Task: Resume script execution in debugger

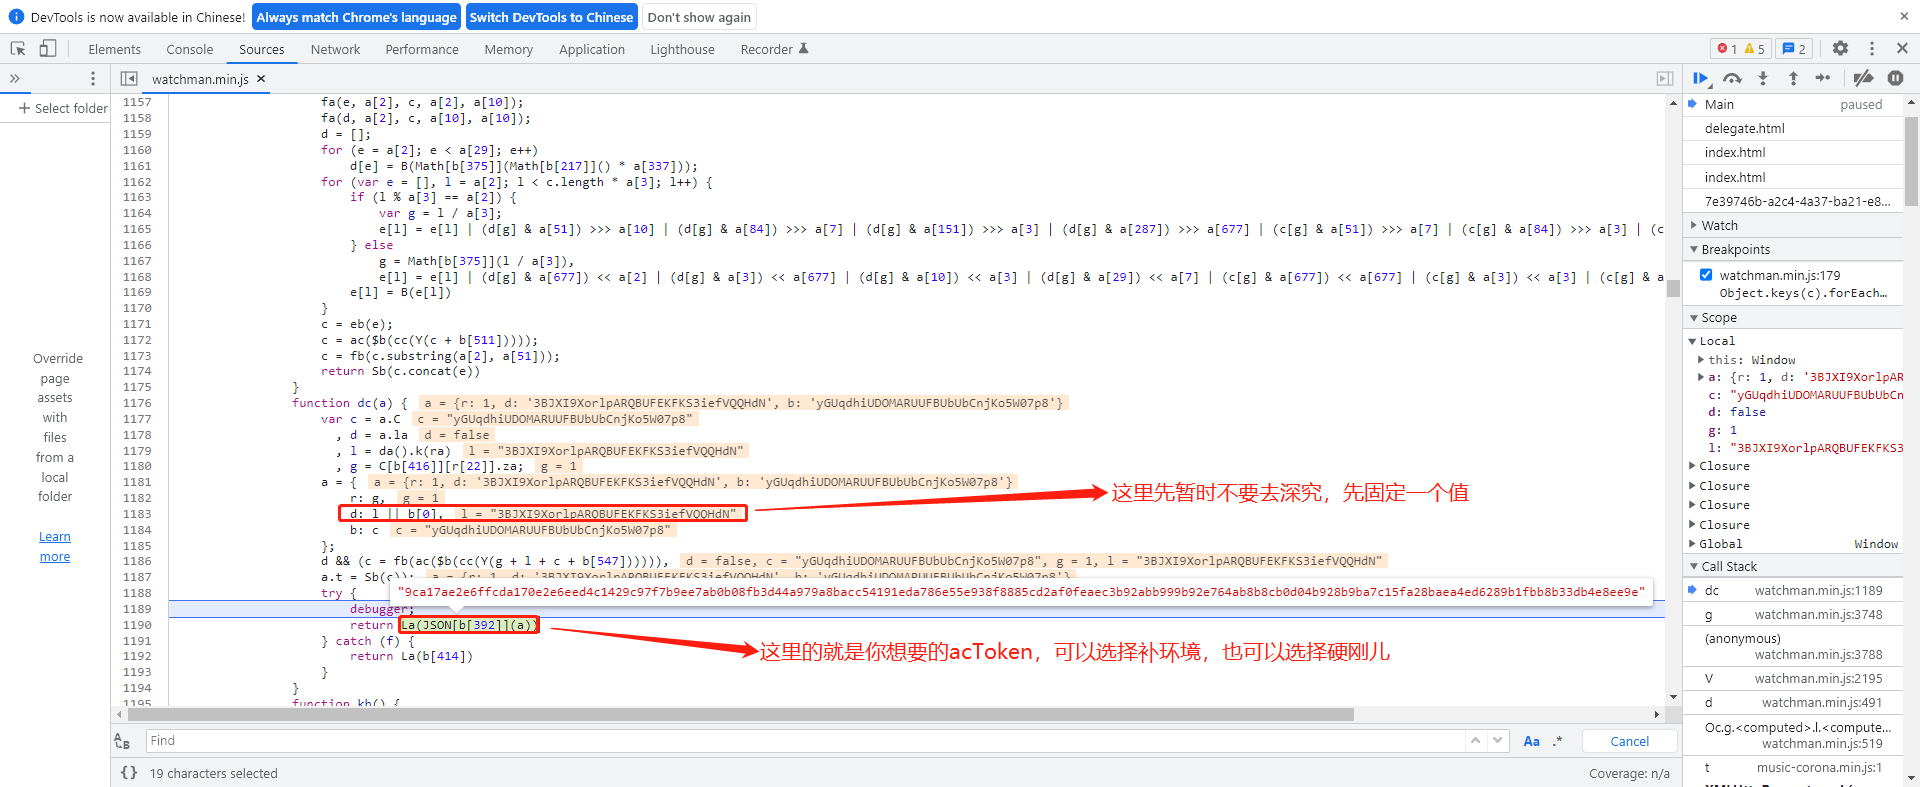Action: [1700, 78]
